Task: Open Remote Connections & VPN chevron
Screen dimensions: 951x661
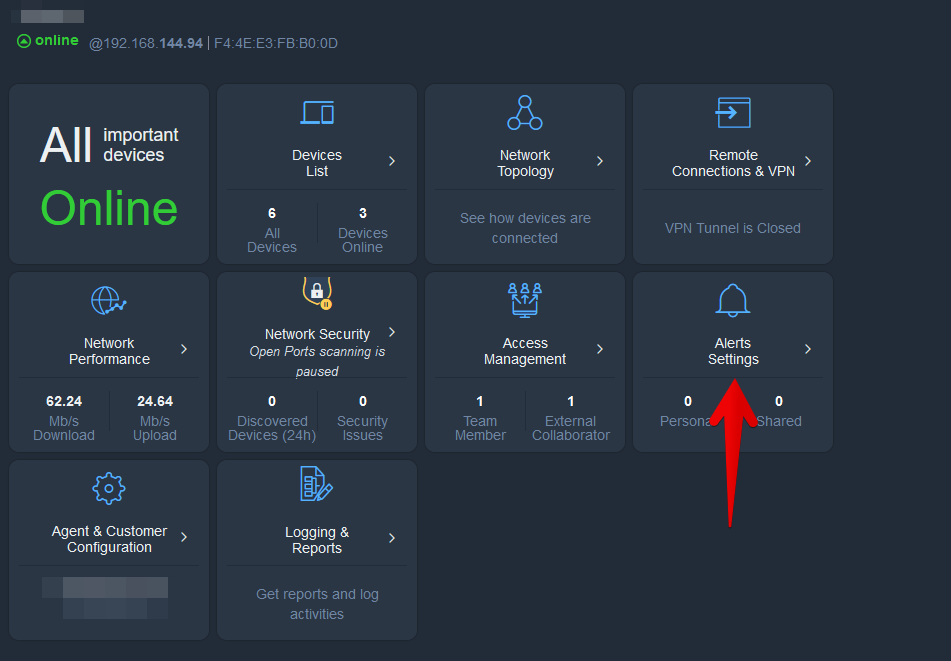Action: pyautogui.click(x=808, y=162)
